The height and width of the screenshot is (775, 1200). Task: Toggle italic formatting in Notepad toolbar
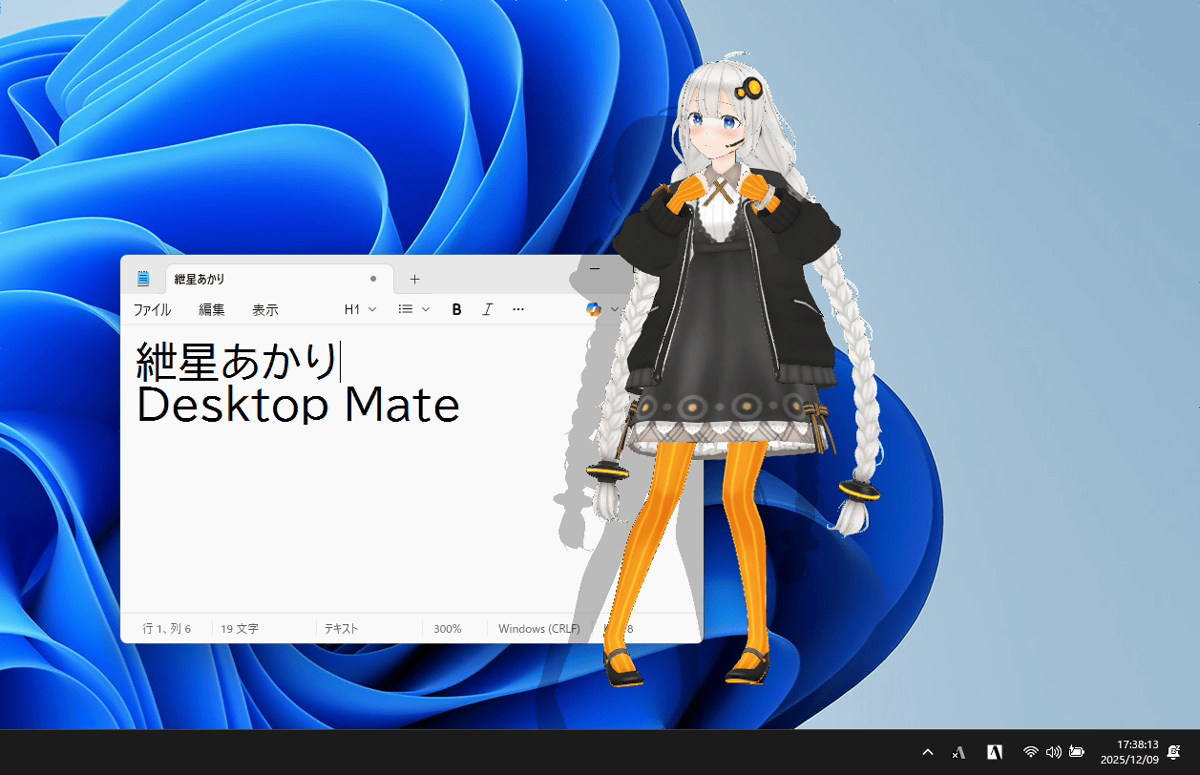coord(487,310)
